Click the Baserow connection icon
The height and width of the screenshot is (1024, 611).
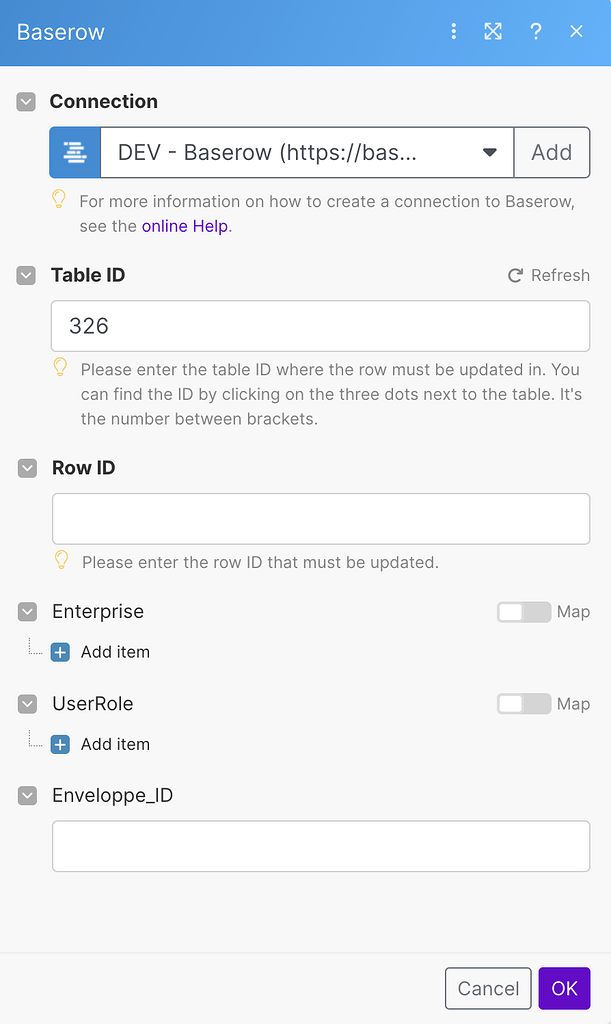75,152
